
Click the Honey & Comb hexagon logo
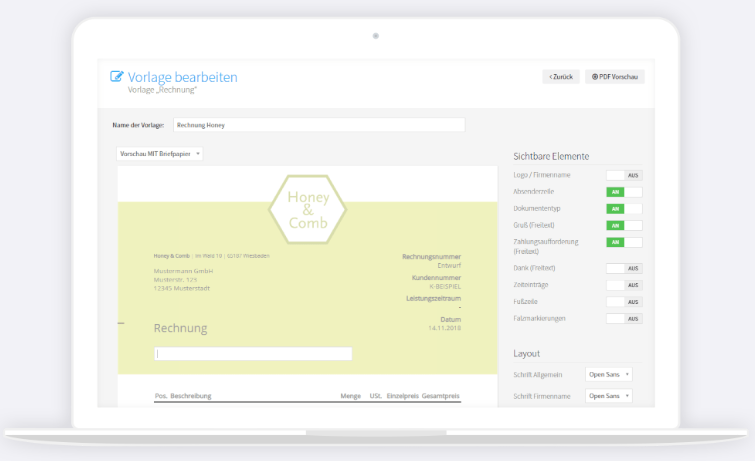(x=307, y=209)
